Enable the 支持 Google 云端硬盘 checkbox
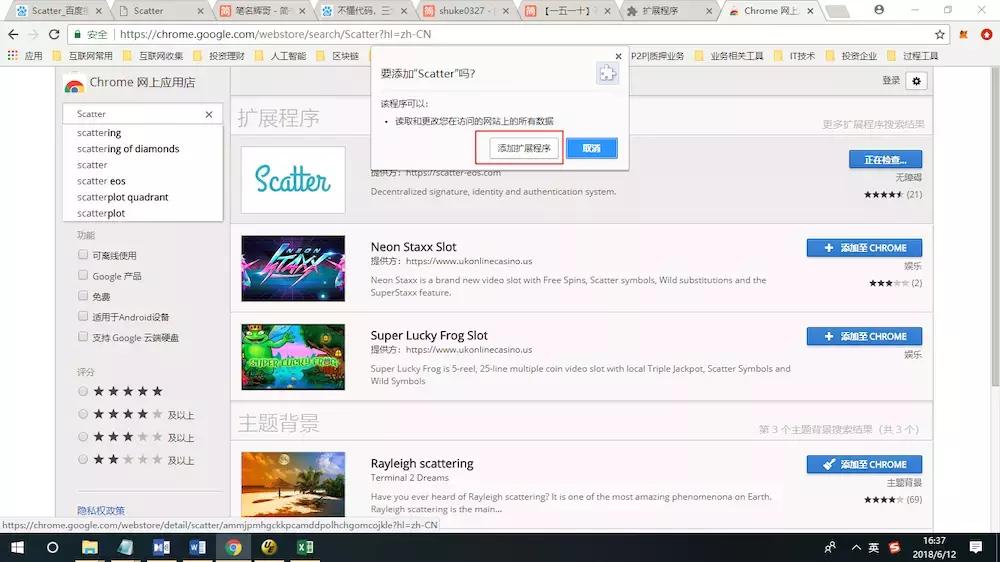This screenshot has height=562, width=1000. tap(83, 336)
